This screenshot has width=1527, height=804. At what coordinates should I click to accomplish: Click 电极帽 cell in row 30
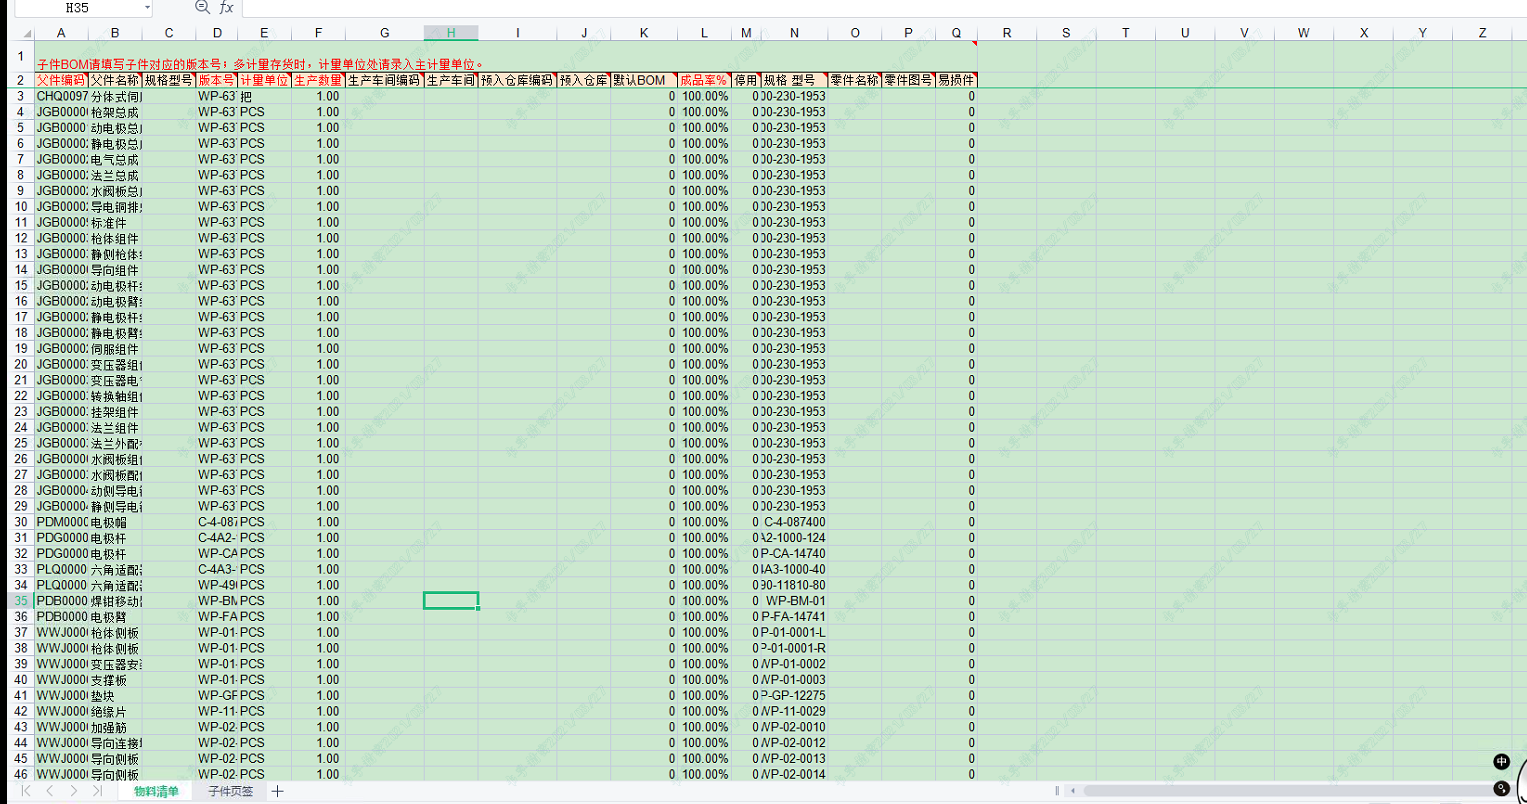[115, 522]
